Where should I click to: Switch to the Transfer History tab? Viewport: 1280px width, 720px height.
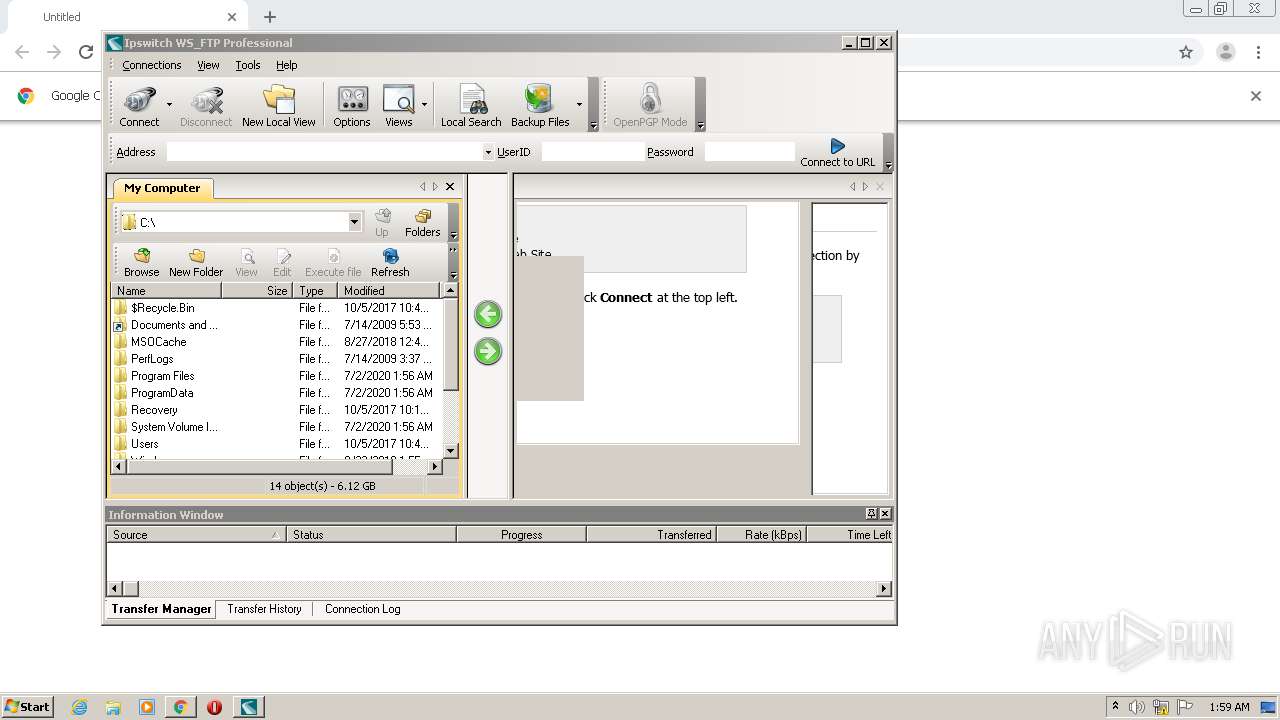tap(264, 609)
